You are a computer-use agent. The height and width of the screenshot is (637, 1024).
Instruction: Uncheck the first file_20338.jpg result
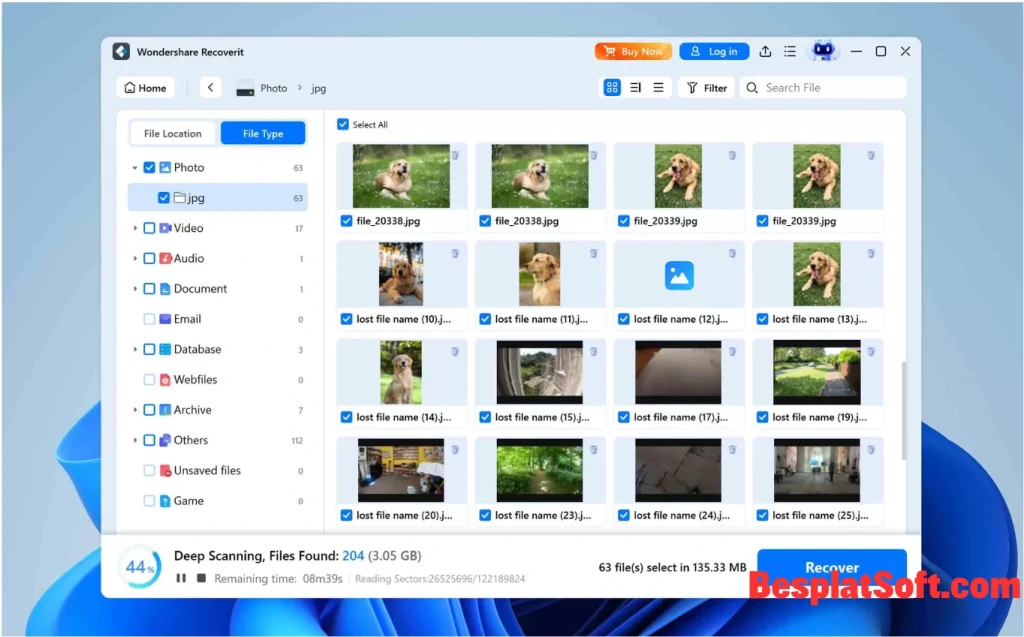(347, 221)
